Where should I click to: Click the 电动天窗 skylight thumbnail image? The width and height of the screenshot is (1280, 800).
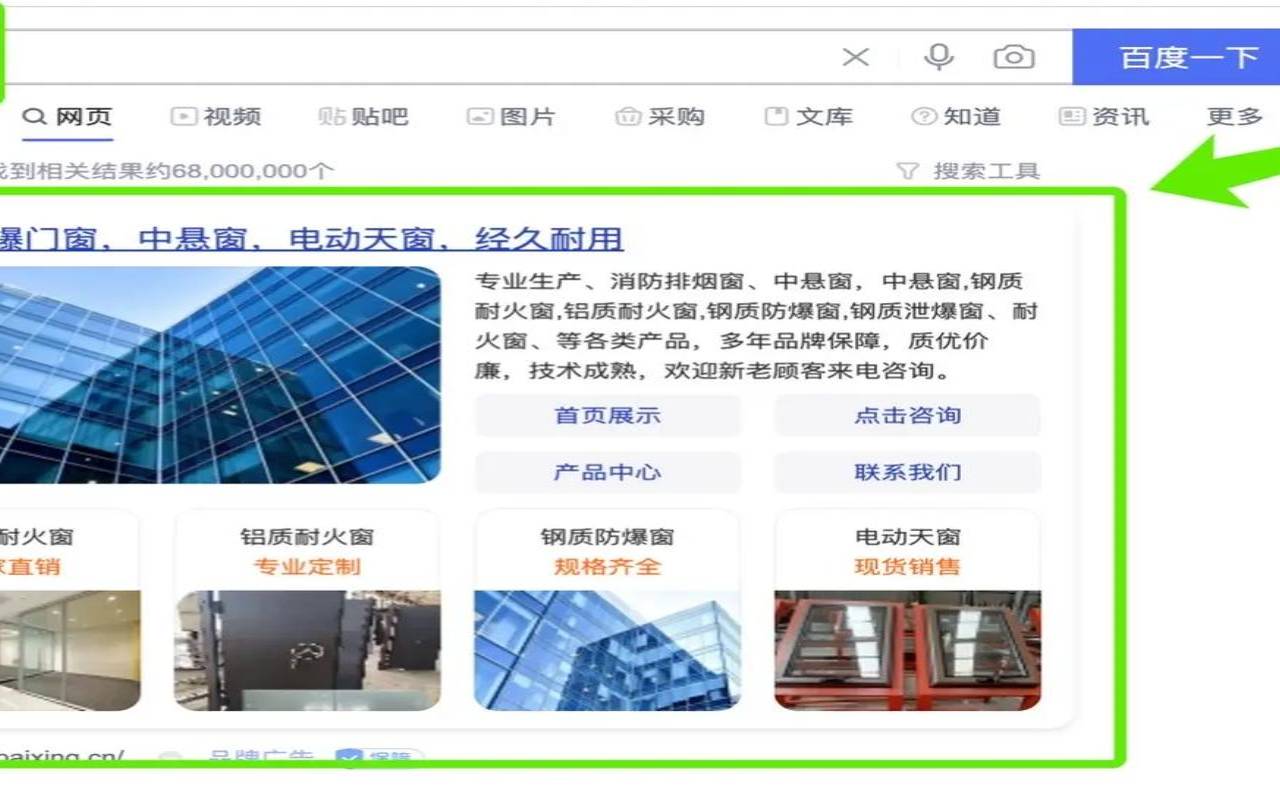(907, 650)
